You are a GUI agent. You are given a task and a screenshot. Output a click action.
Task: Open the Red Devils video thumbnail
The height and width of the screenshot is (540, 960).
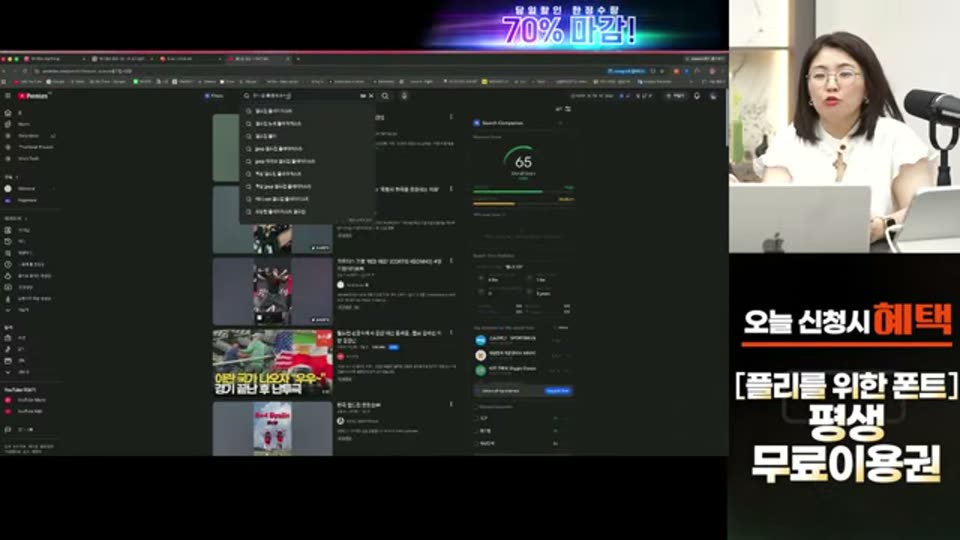272,429
